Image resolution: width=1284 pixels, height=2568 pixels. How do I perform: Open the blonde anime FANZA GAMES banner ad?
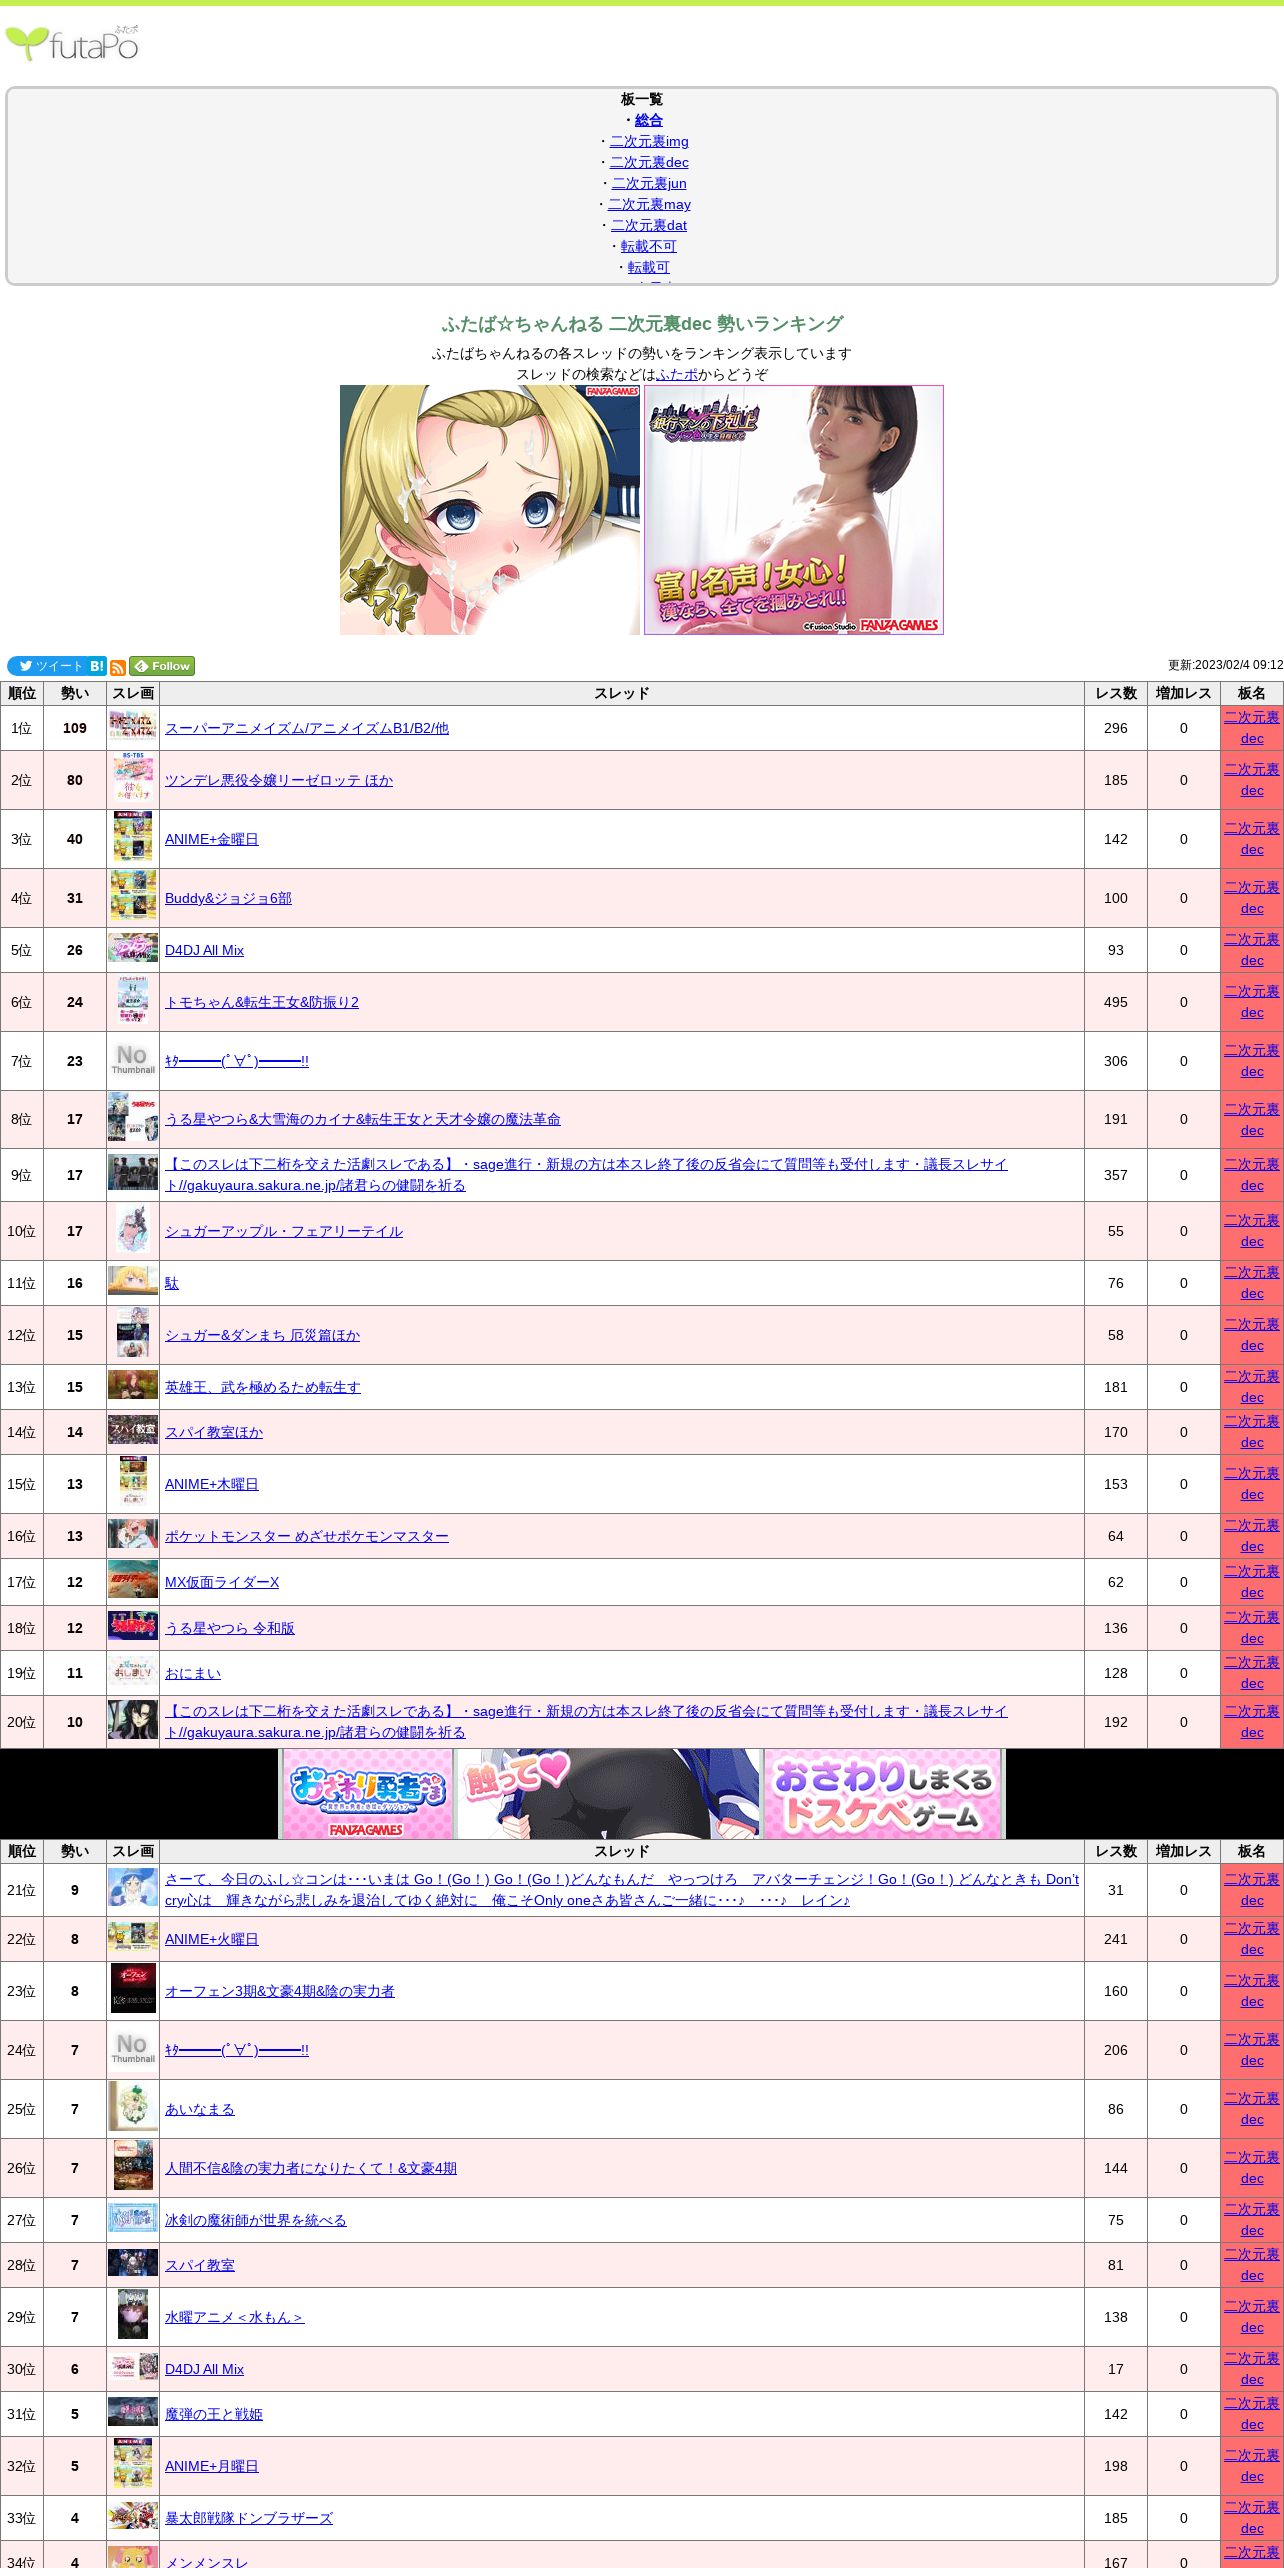tap(490, 510)
